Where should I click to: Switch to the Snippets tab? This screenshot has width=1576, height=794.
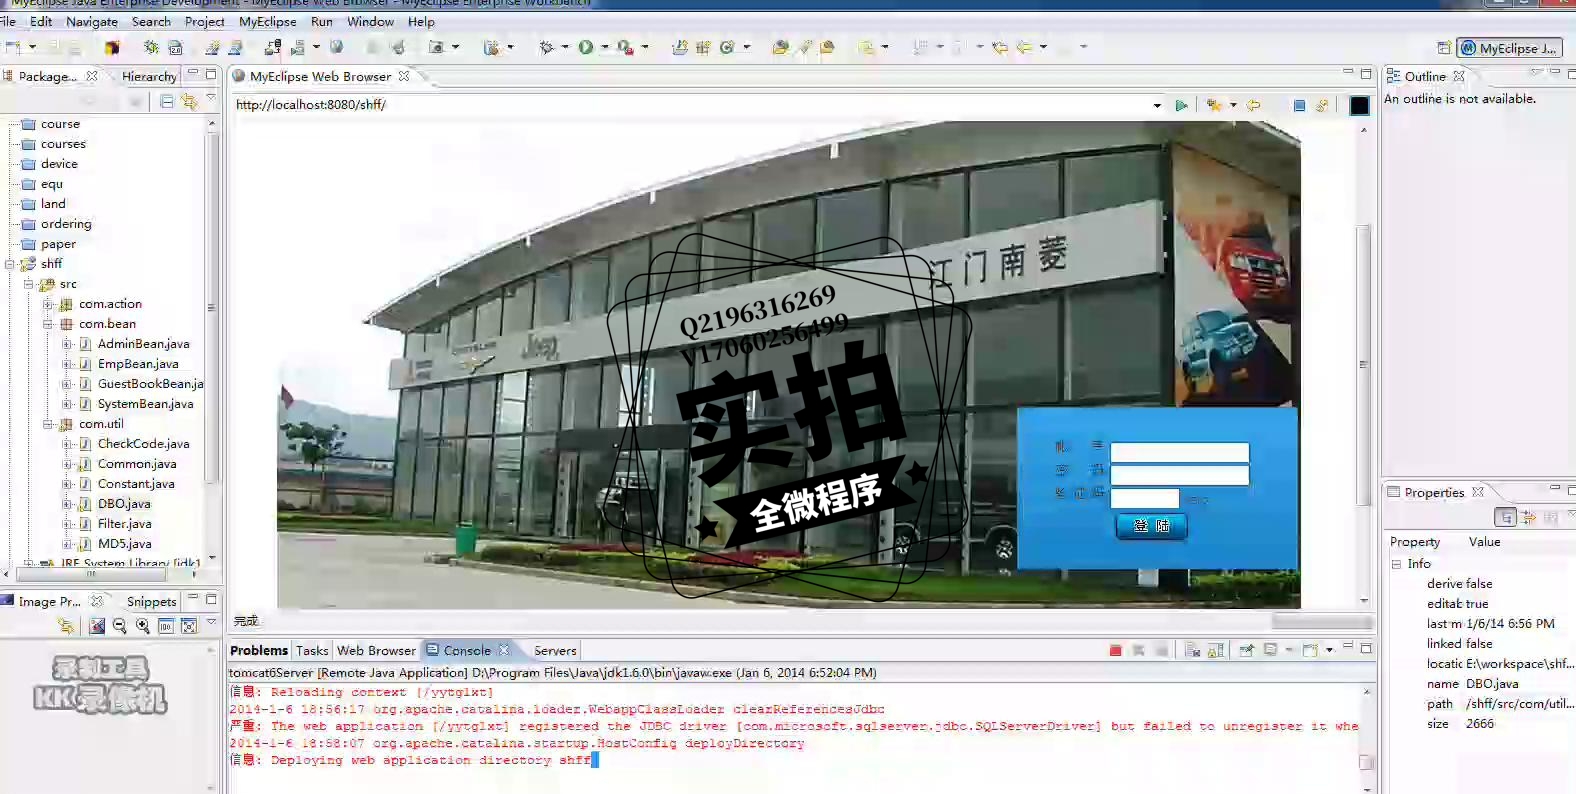pyautogui.click(x=151, y=601)
